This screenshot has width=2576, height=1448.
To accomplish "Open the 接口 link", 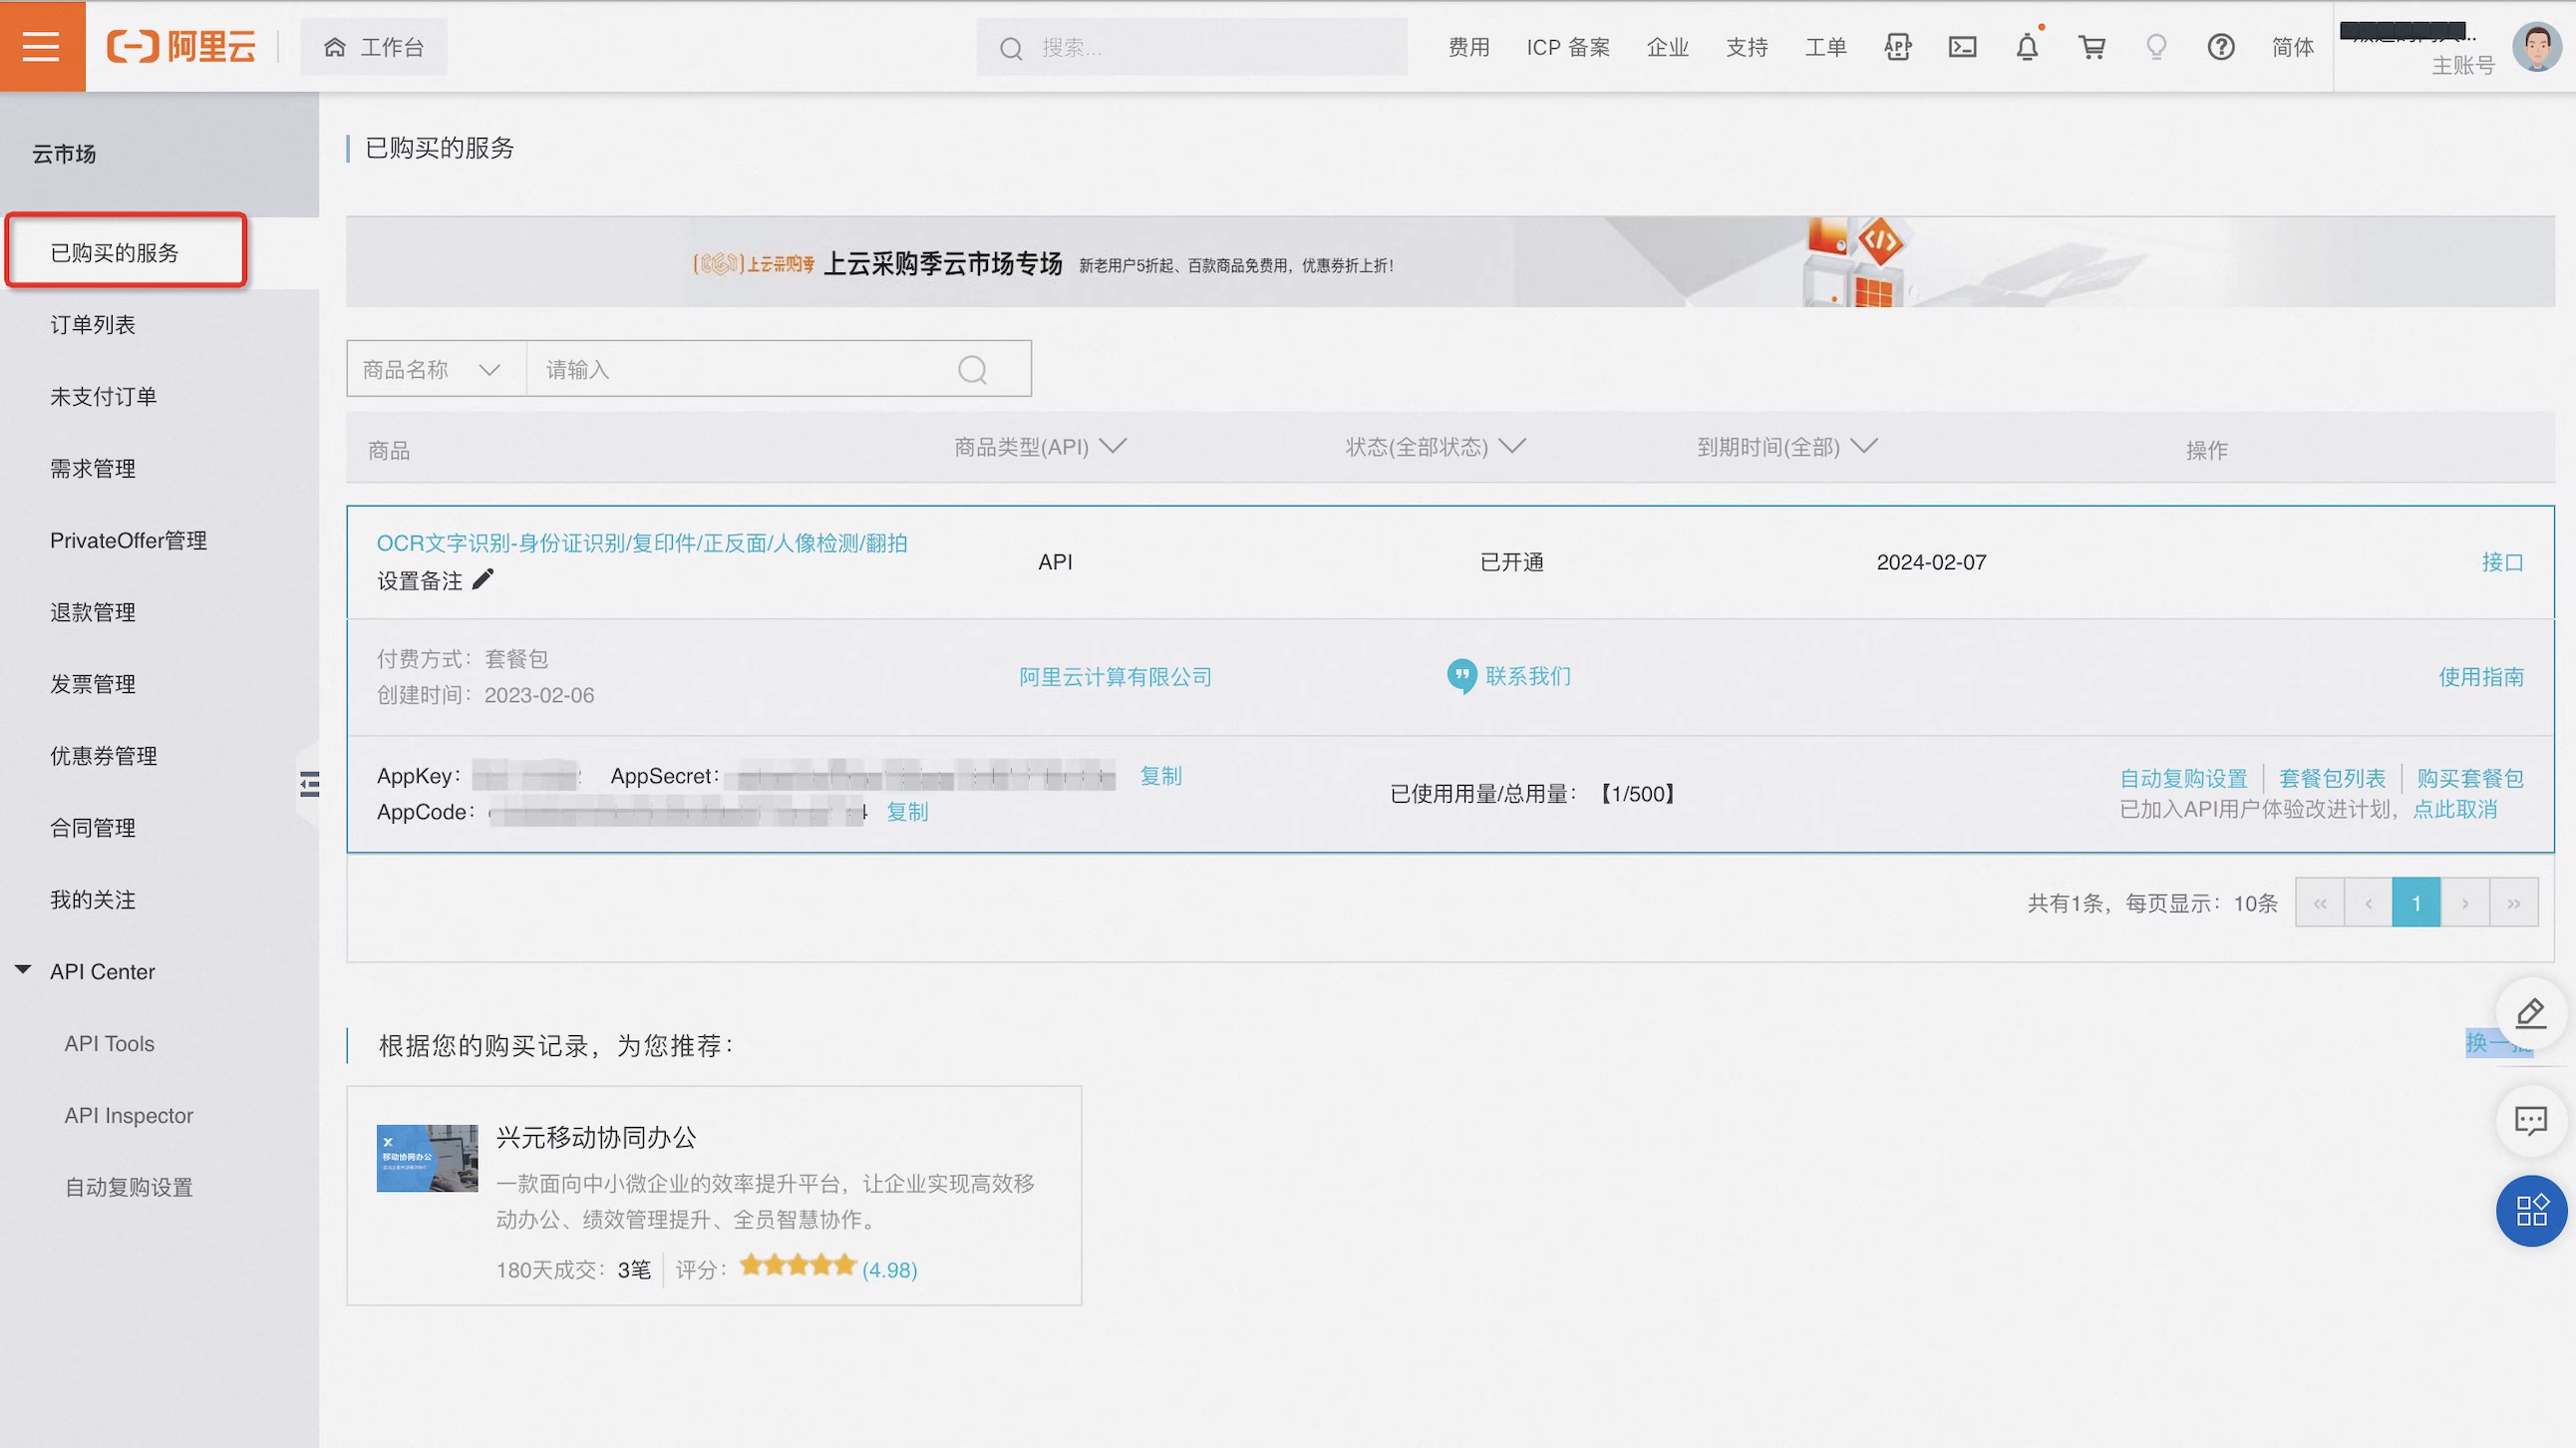I will [2502, 562].
